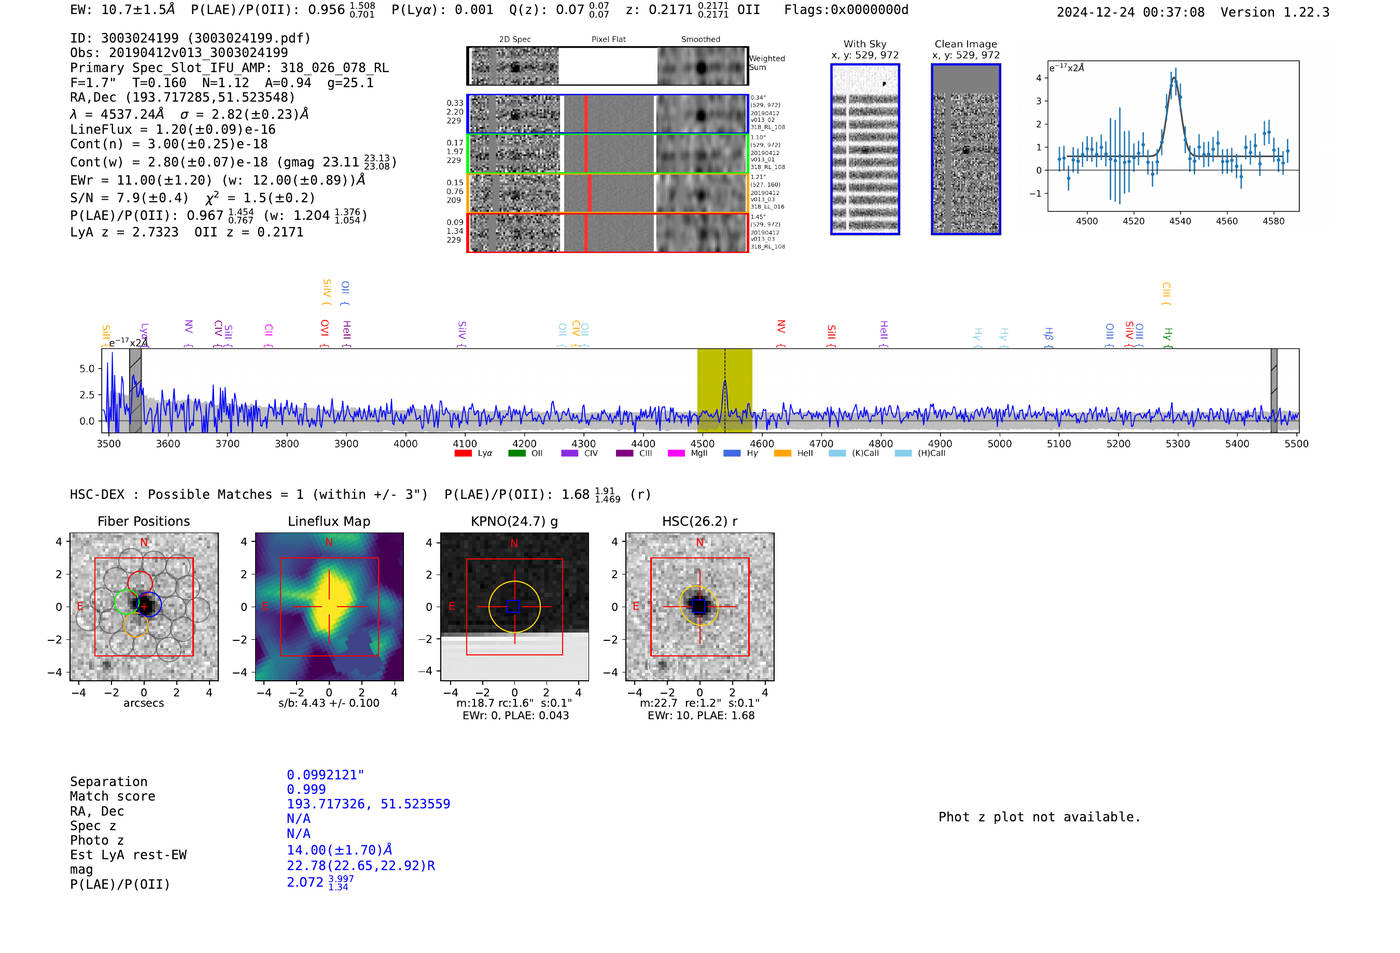This screenshot has height=953, width=1400.
Task: Click the purple CIV legend swatch
Action: pyautogui.click(x=570, y=453)
